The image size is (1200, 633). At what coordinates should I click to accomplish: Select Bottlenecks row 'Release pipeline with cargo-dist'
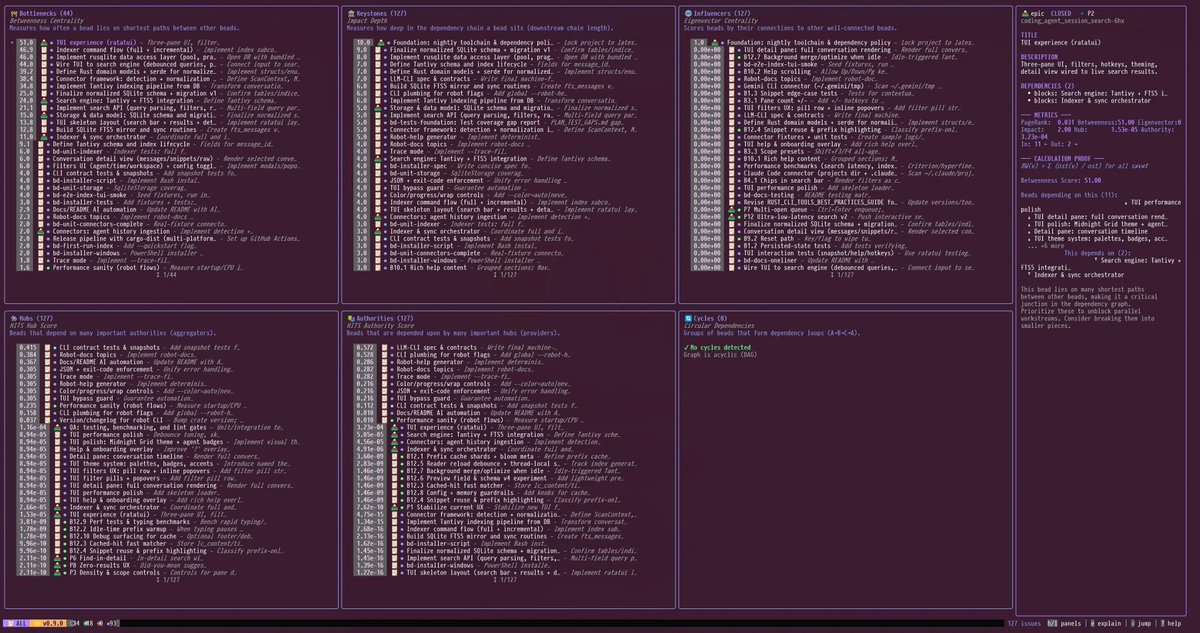click(x=160, y=238)
